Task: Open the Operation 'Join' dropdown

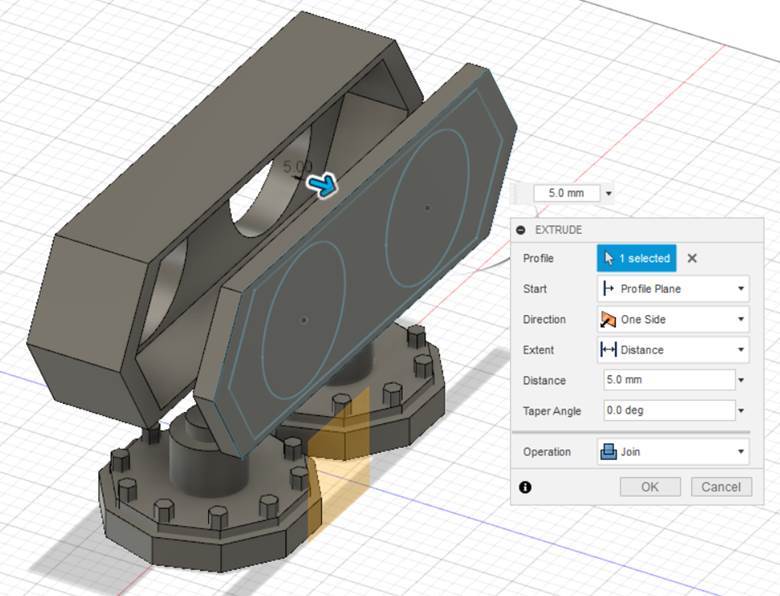Action: (673, 452)
